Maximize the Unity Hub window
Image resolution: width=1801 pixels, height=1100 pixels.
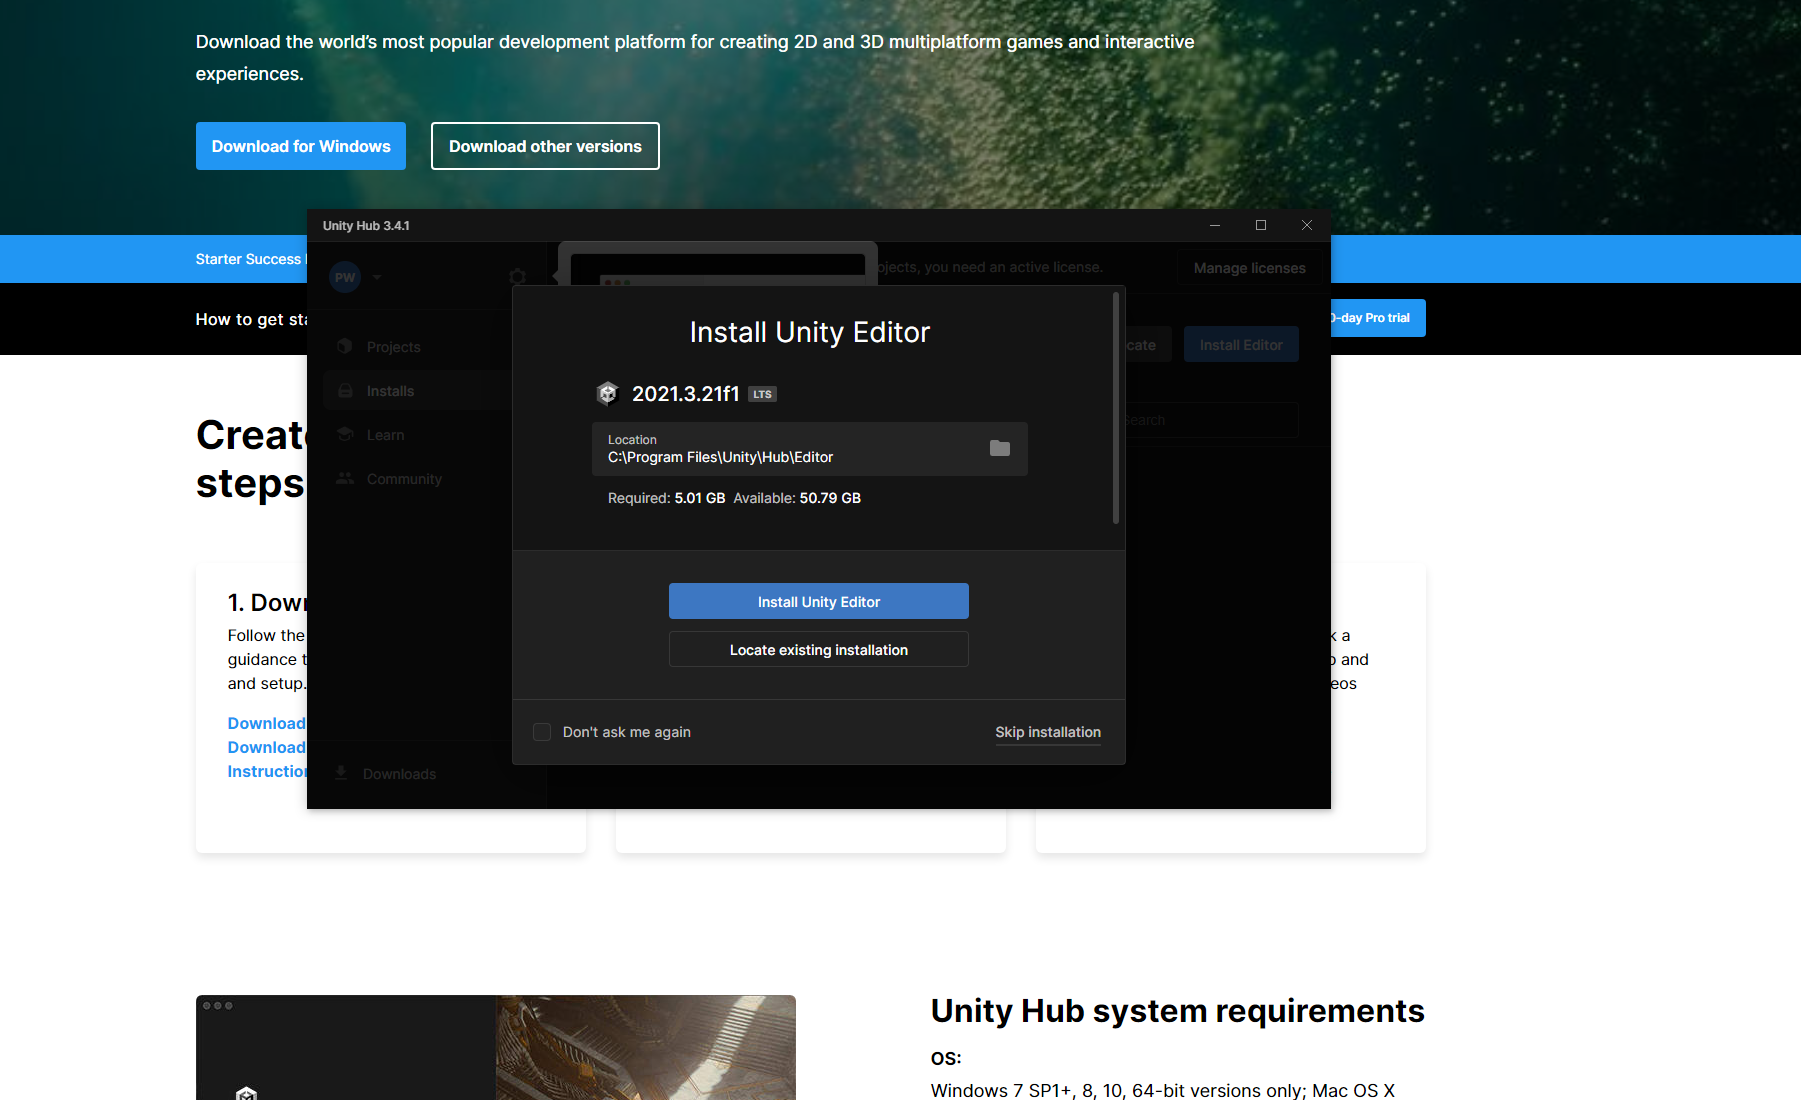tap(1260, 225)
